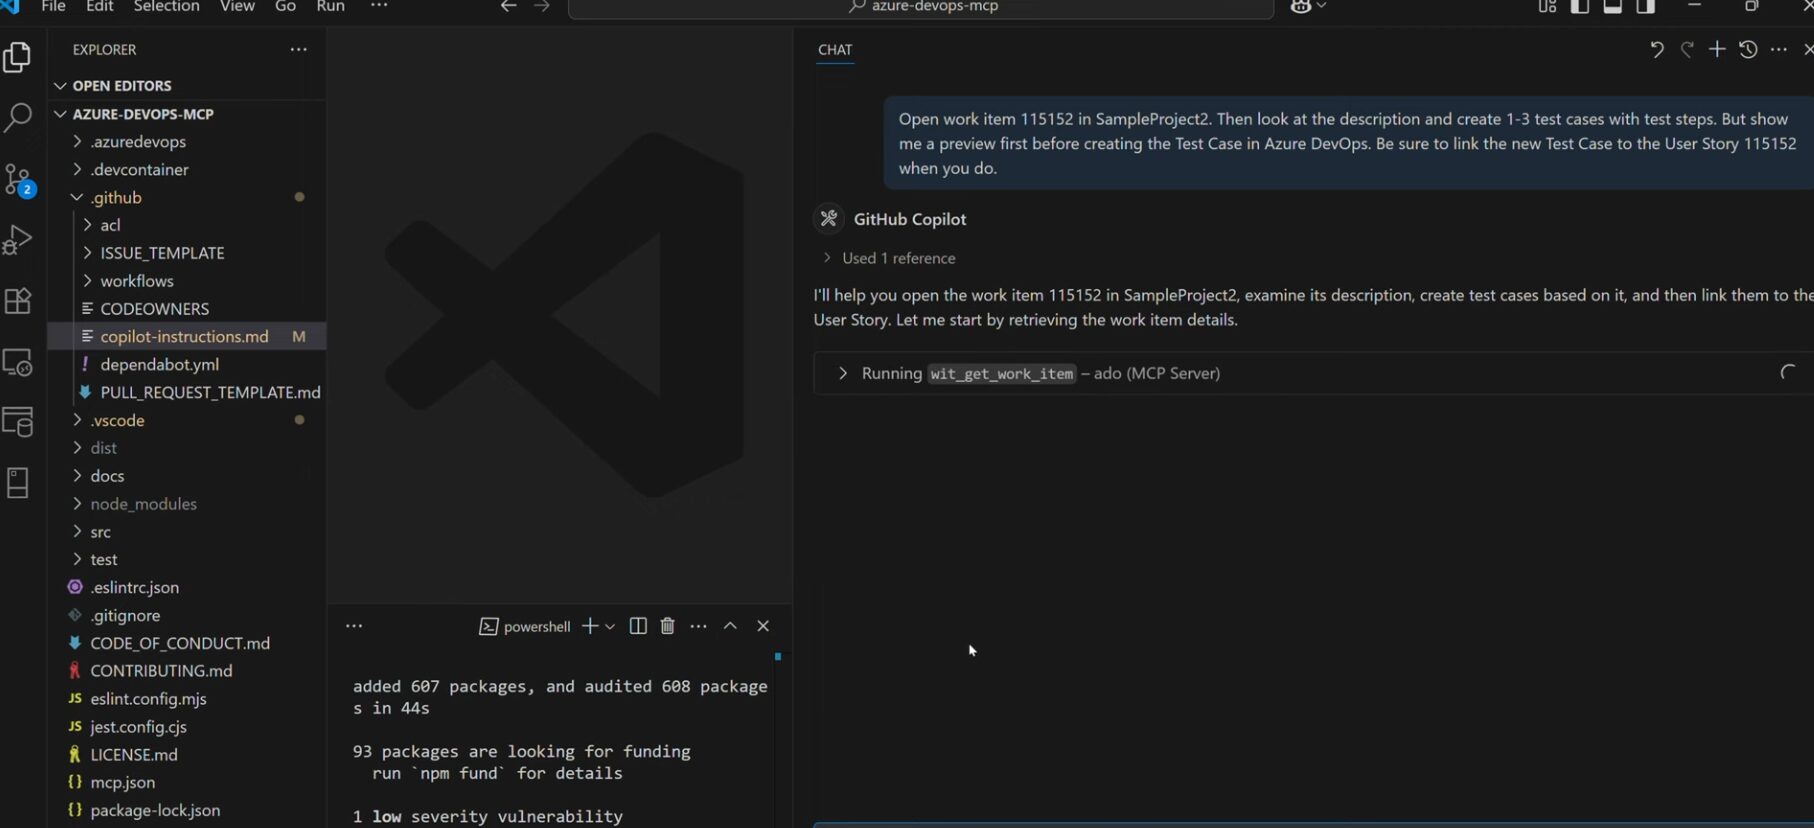1814x828 pixels.
Task: Switch to the CHAT tab
Action: point(835,50)
